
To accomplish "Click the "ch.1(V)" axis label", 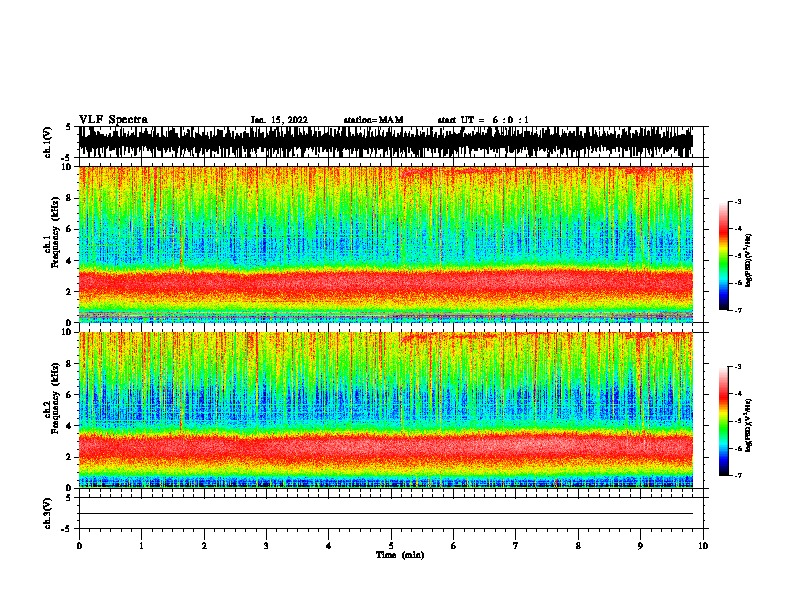I will click(48, 142).
